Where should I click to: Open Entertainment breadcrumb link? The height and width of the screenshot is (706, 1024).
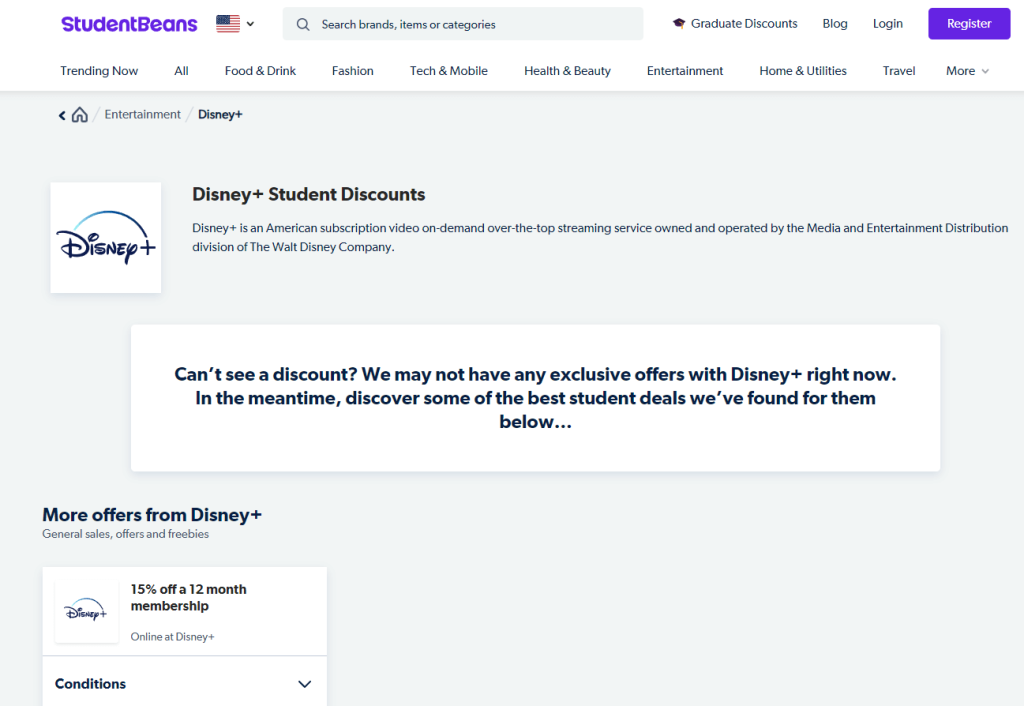click(142, 114)
